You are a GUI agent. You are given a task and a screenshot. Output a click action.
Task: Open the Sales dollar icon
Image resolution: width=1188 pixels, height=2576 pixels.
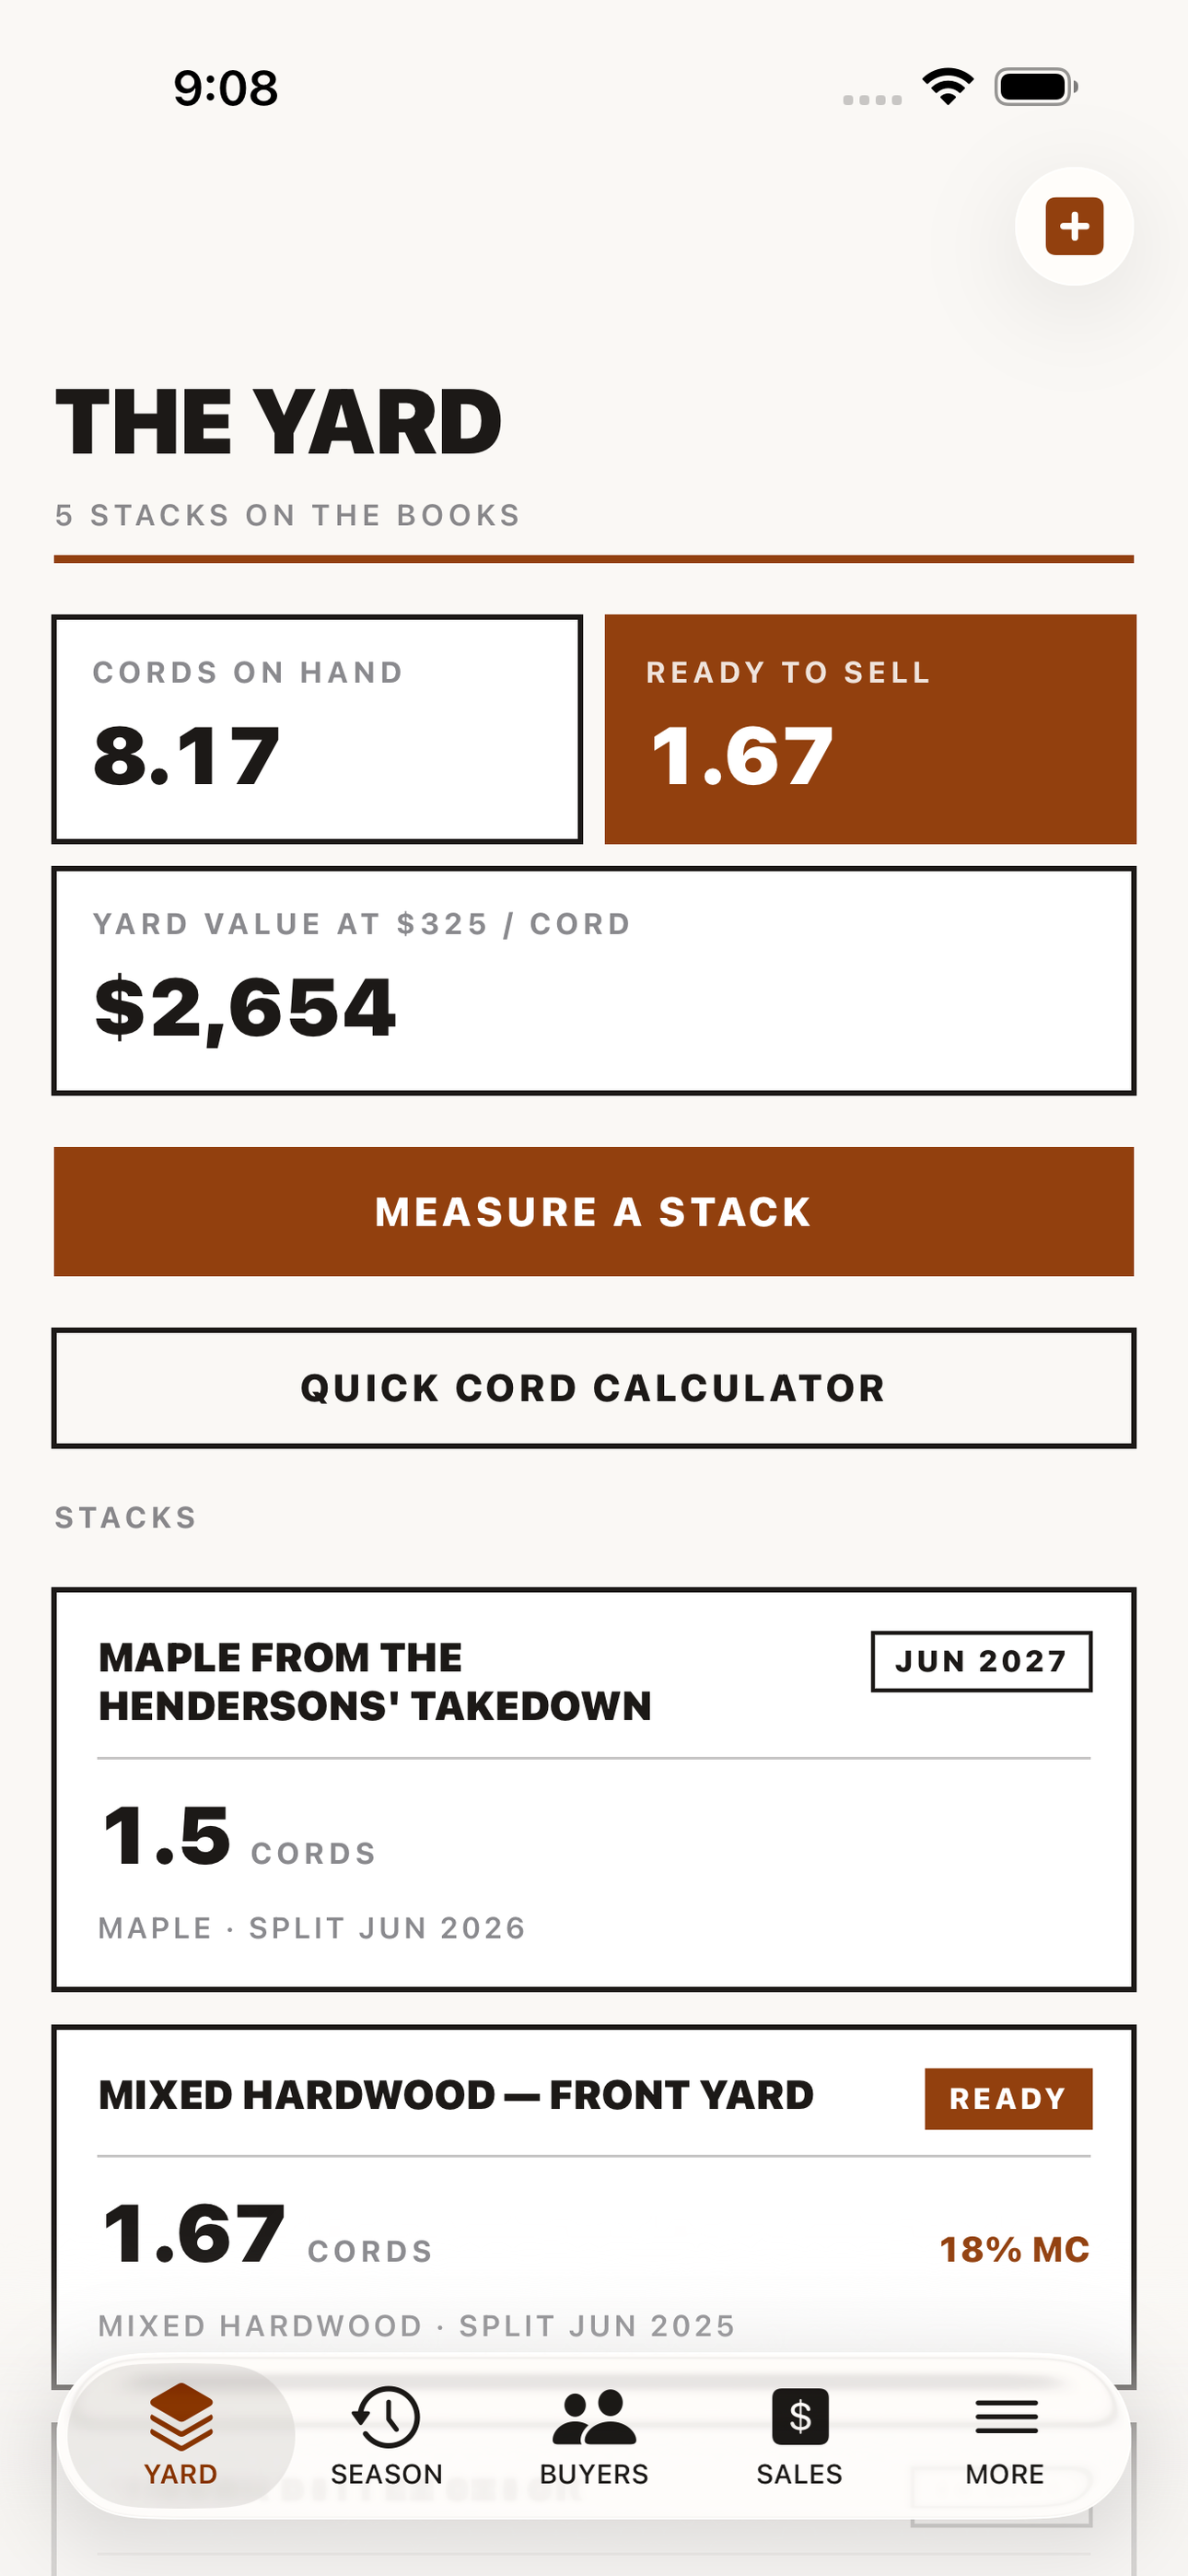[800, 2416]
